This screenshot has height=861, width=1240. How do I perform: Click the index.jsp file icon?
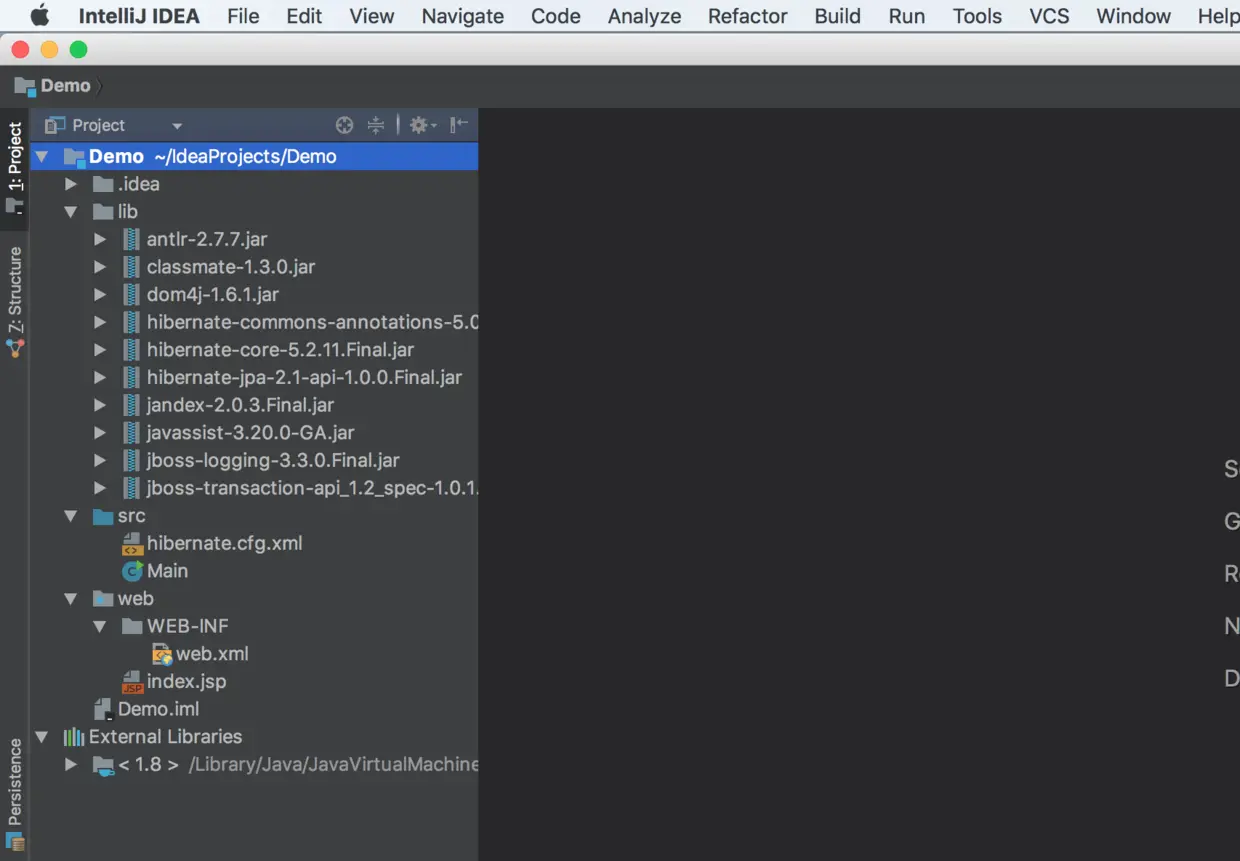pyautogui.click(x=132, y=682)
